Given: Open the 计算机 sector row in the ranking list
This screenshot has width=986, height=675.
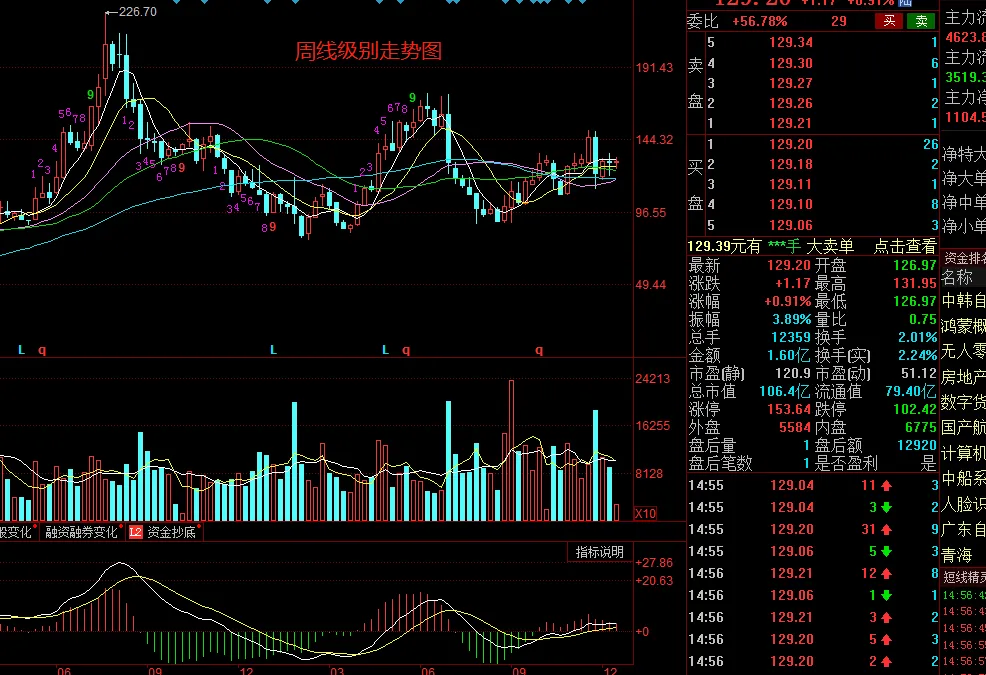Looking at the screenshot, I should click(963, 453).
